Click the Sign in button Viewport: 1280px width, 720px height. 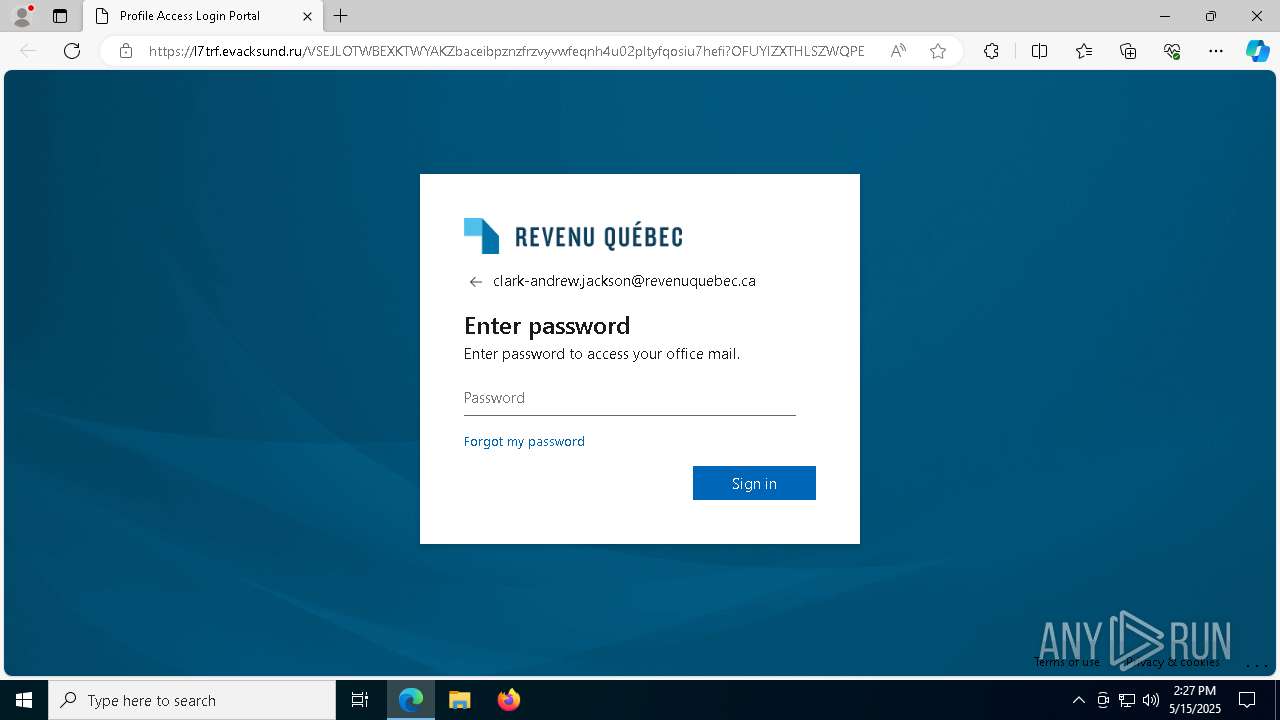[754, 483]
